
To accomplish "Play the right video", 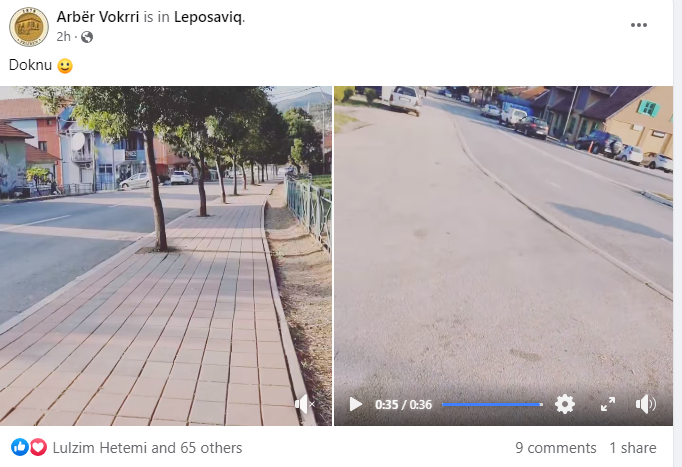I will coord(355,404).
